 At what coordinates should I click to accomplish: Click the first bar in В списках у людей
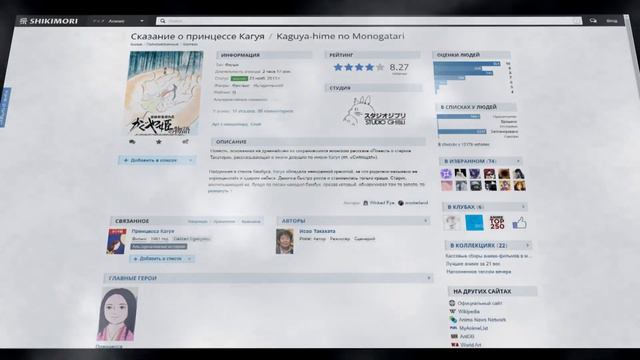[x=459, y=117]
